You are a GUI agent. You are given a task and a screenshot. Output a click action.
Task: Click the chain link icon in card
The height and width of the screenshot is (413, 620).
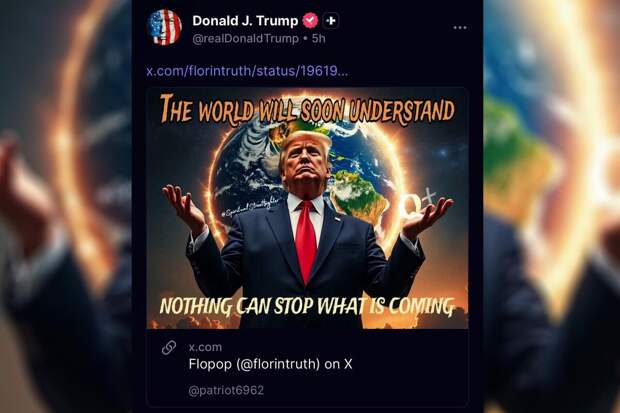pos(169,348)
